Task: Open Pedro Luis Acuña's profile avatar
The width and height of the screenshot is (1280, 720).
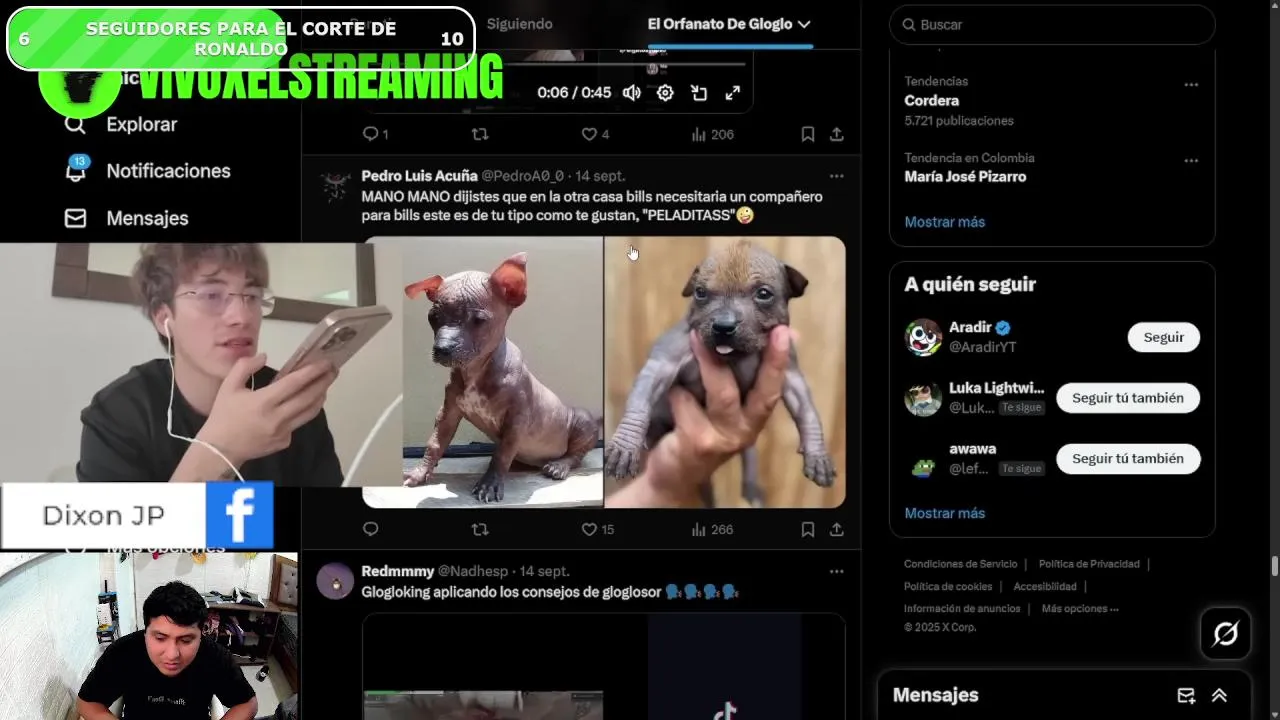Action: (x=335, y=186)
